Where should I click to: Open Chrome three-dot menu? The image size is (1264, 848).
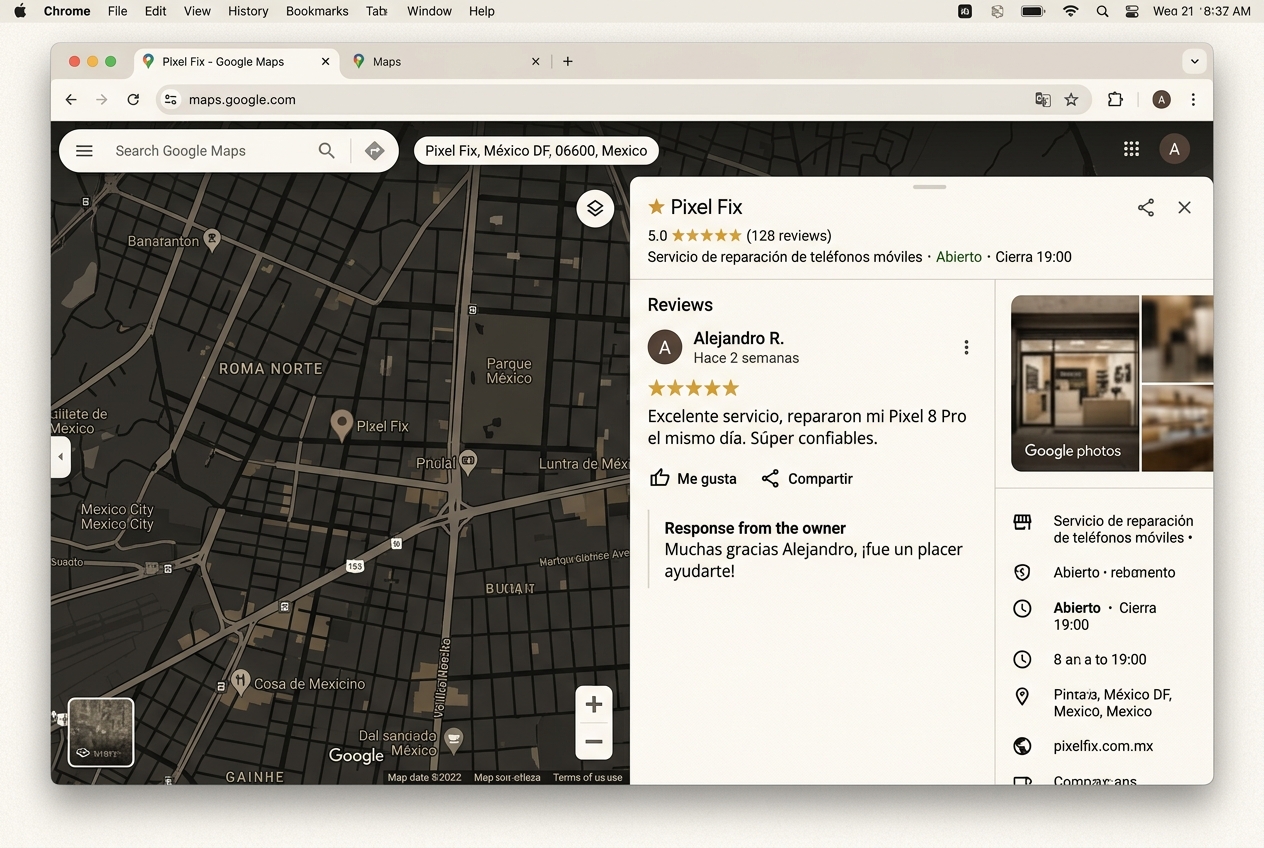[1193, 99]
